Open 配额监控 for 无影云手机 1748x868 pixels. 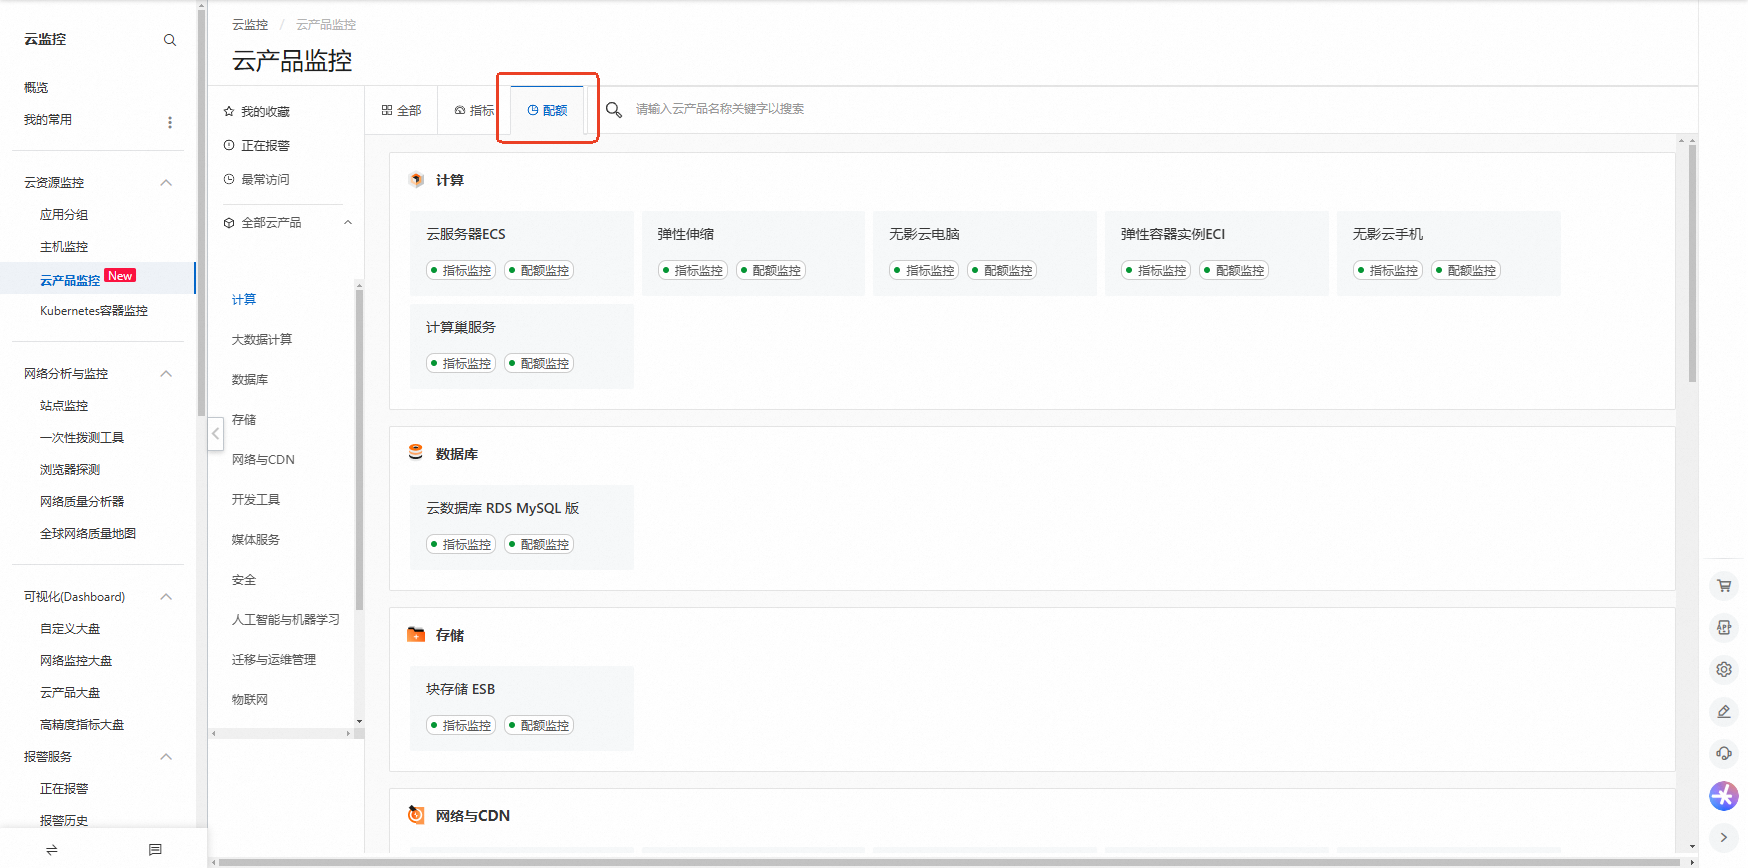coord(1466,270)
